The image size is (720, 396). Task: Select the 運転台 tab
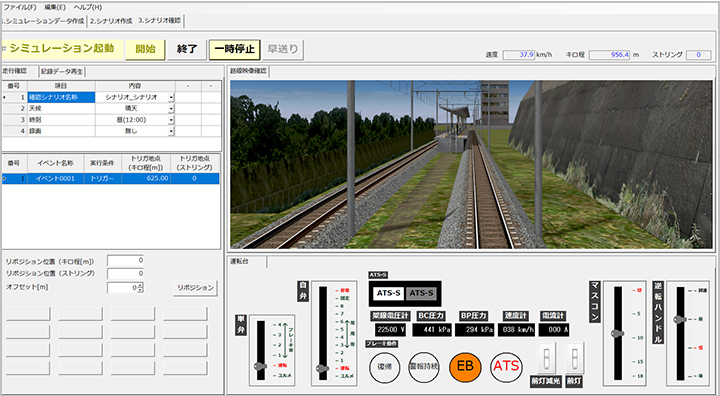pyautogui.click(x=239, y=261)
